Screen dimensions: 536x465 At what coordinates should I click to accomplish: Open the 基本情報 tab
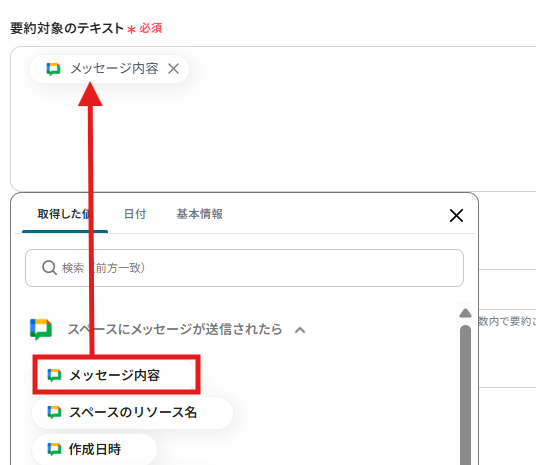click(x=200, y=214)
